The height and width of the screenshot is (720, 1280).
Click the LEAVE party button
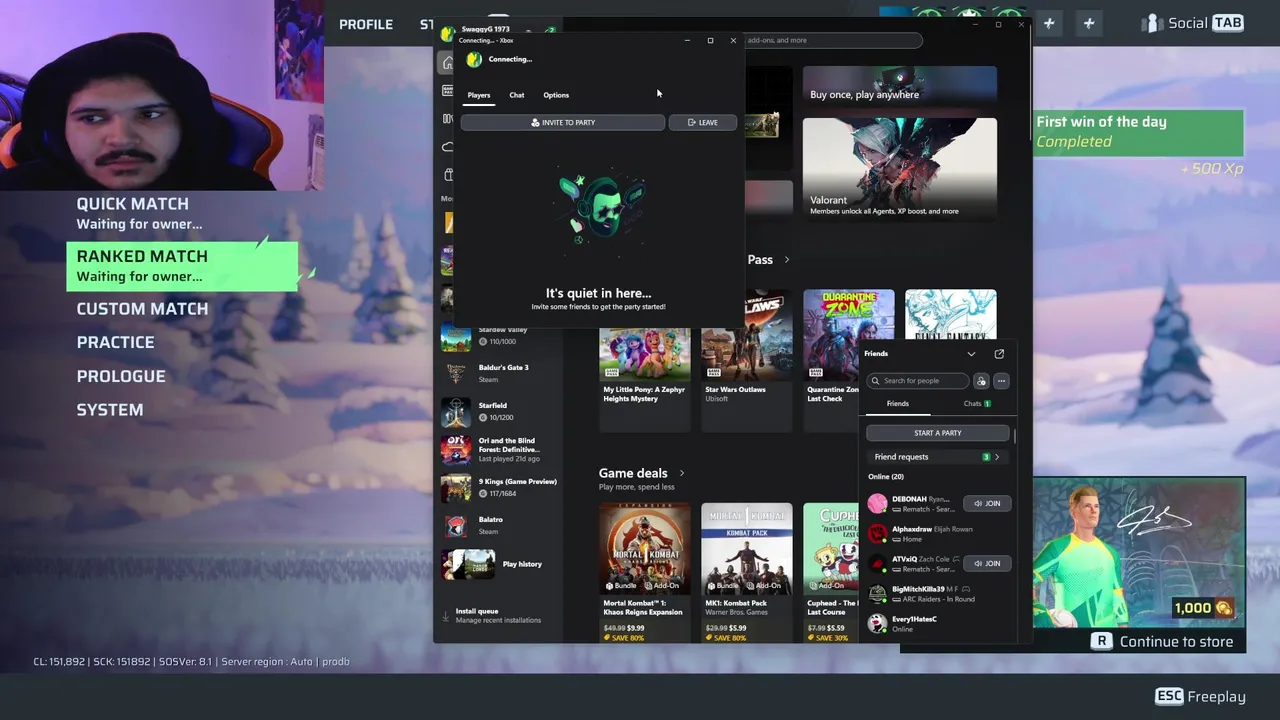(x=703, y=122)
